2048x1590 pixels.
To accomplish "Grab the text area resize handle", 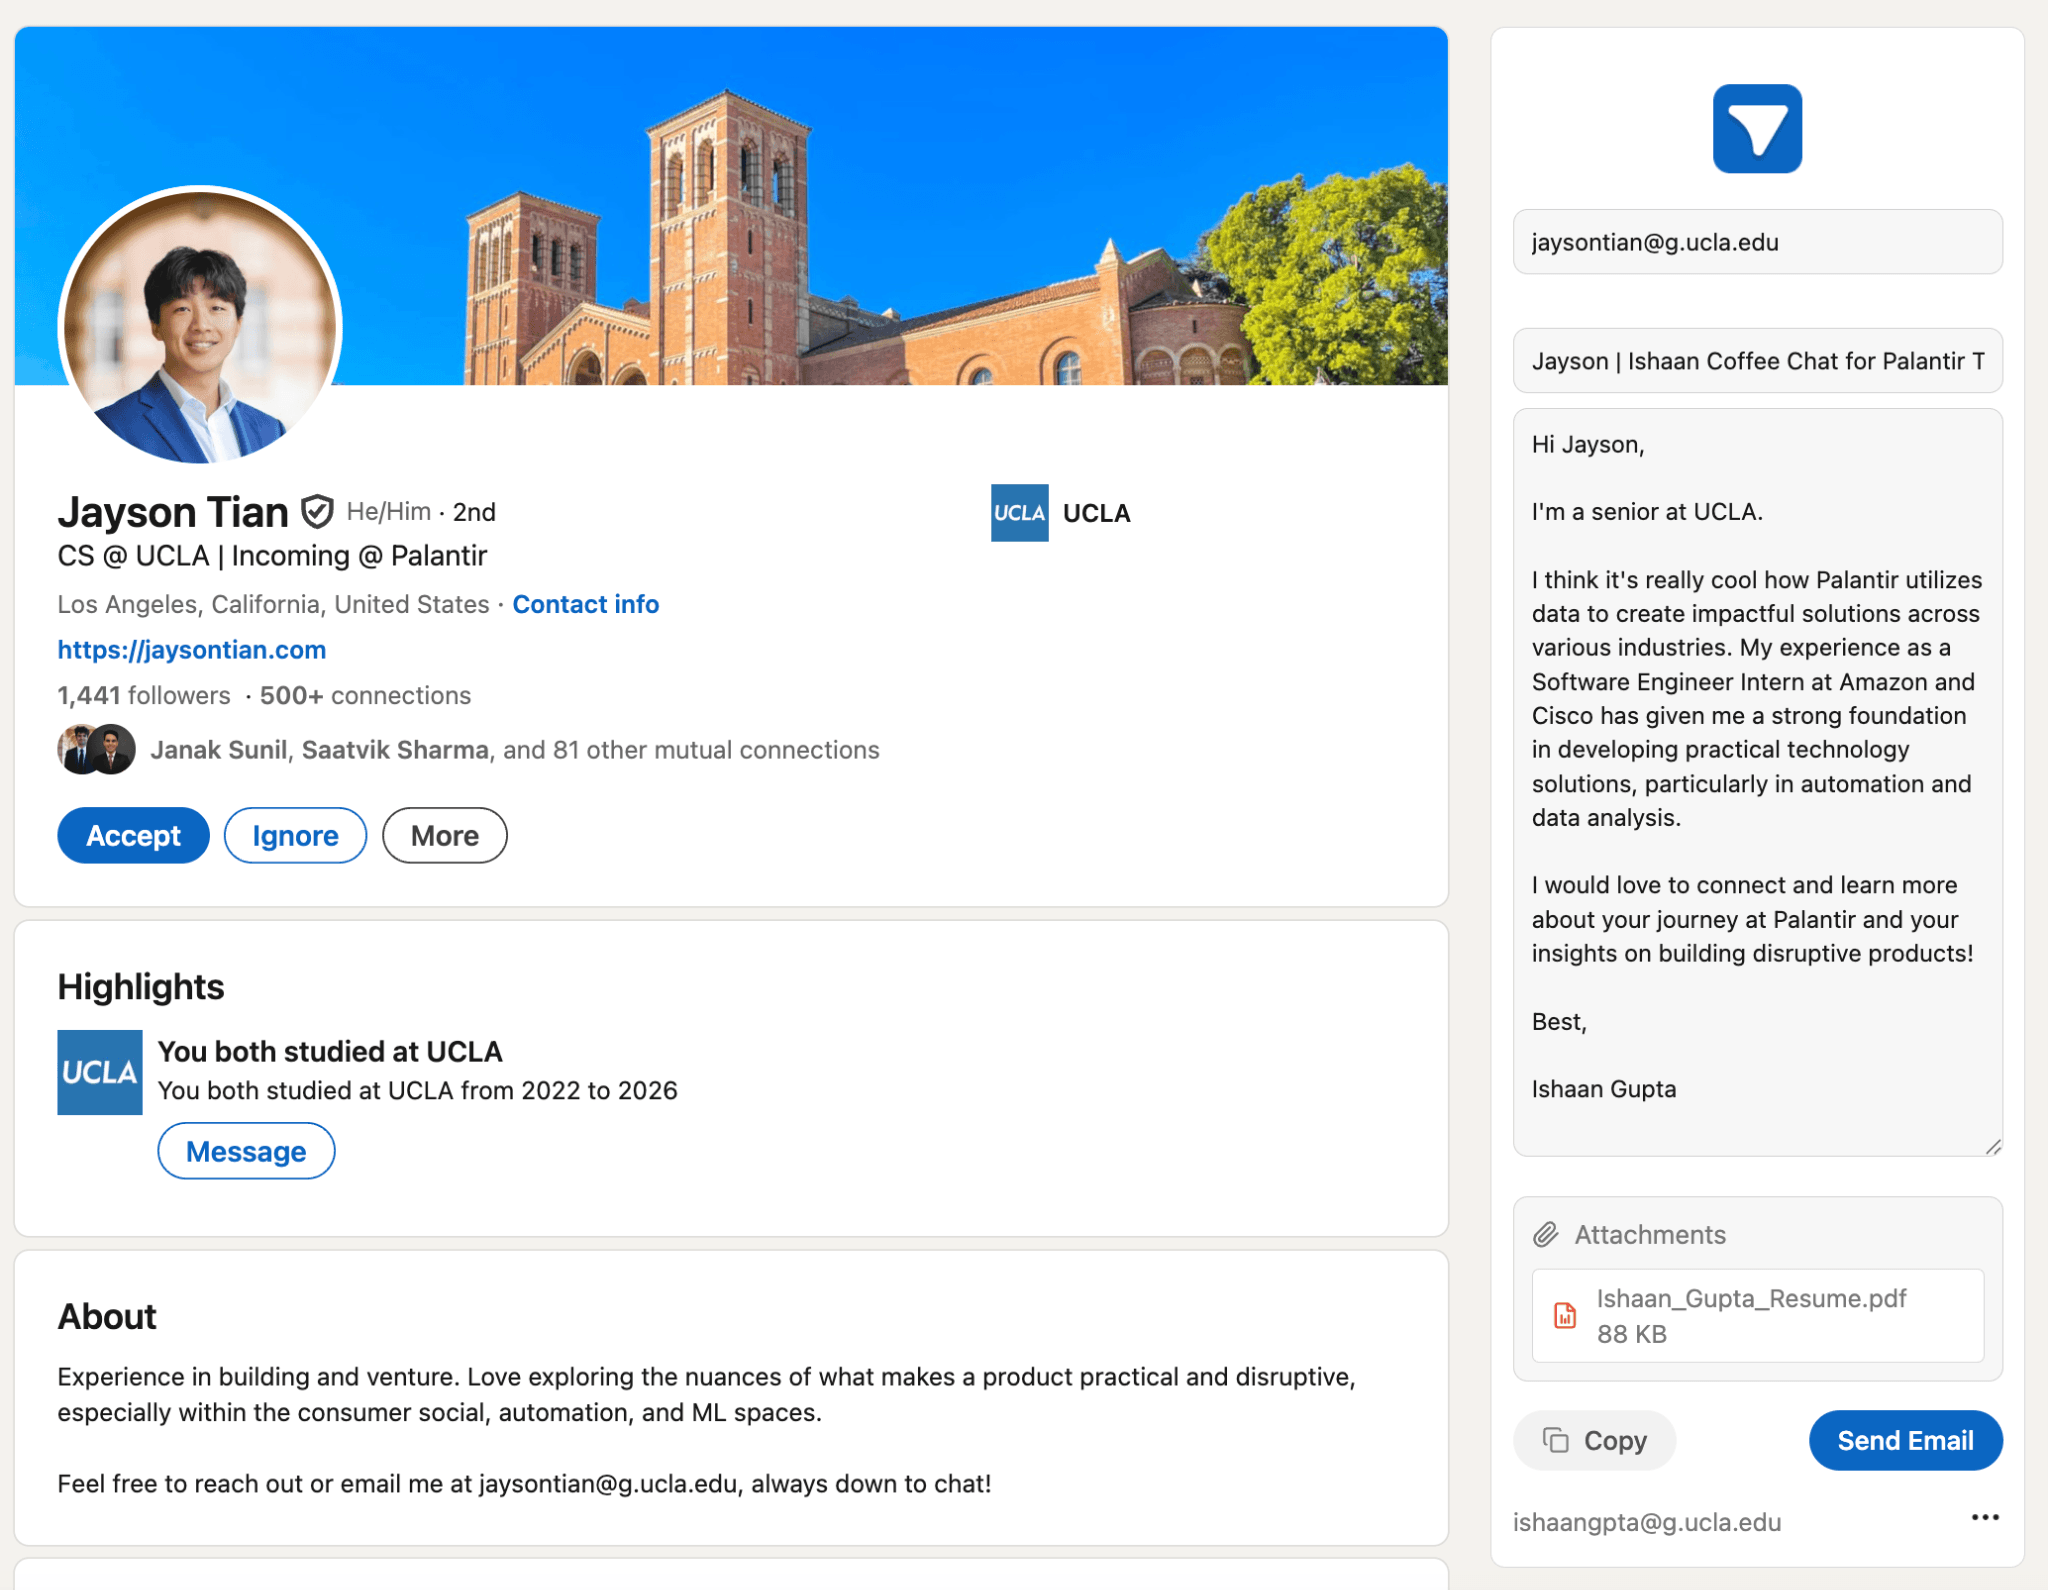I will (1993, 1147).
